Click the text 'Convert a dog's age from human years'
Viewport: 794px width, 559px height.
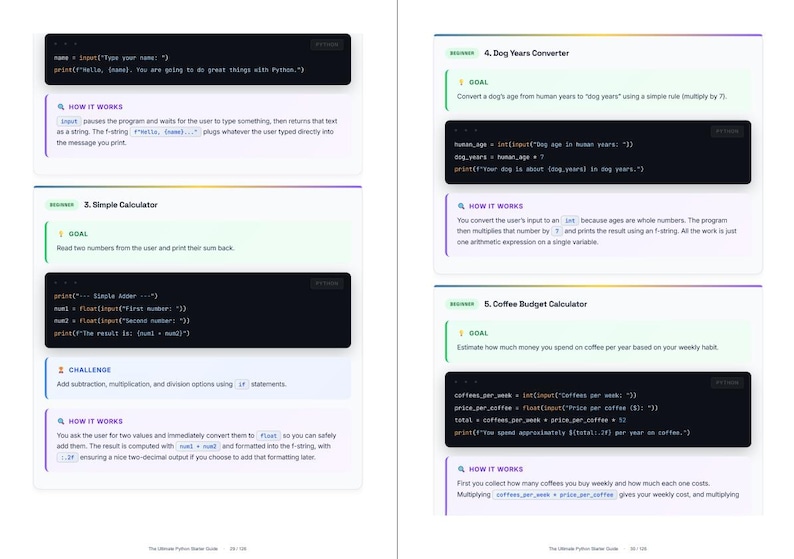(516, 97)
